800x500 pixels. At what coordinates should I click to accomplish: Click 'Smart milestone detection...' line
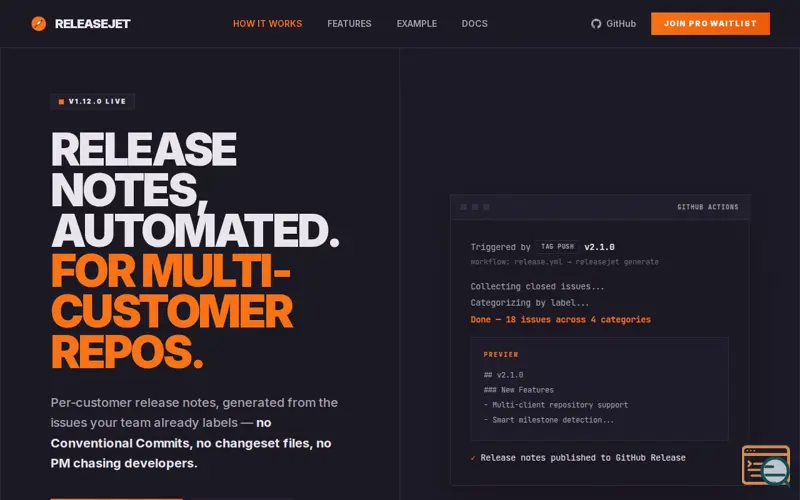548,420
